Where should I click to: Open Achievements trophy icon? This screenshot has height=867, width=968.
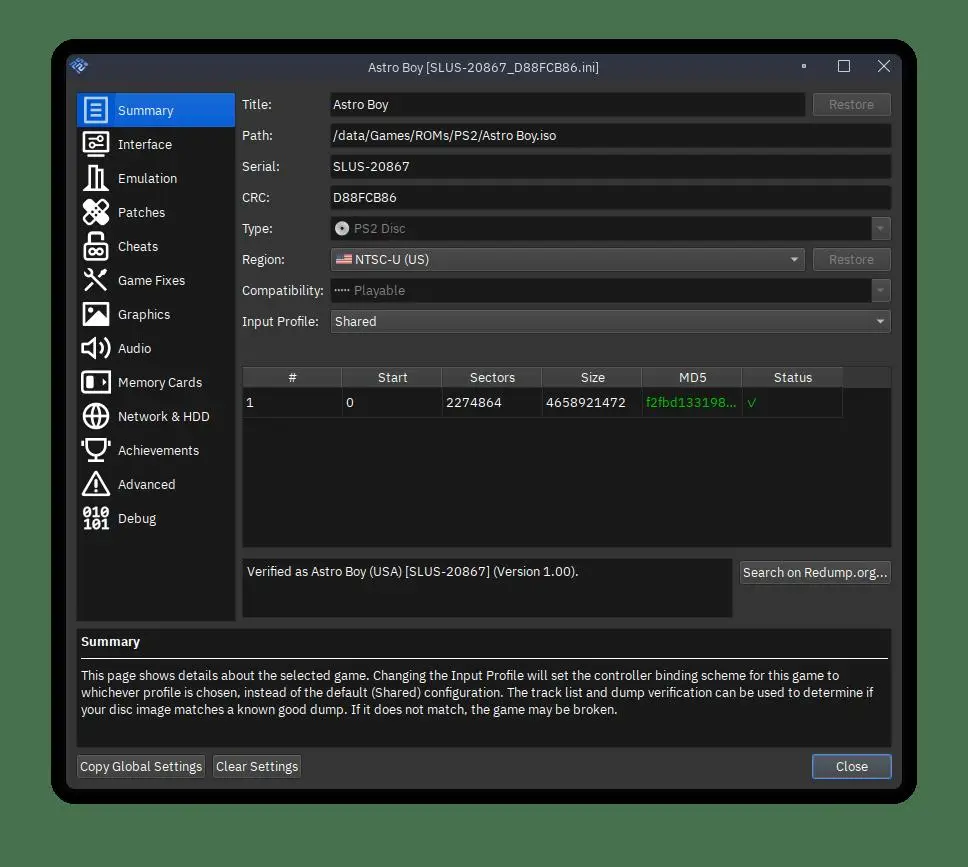[x=96, y=450]
